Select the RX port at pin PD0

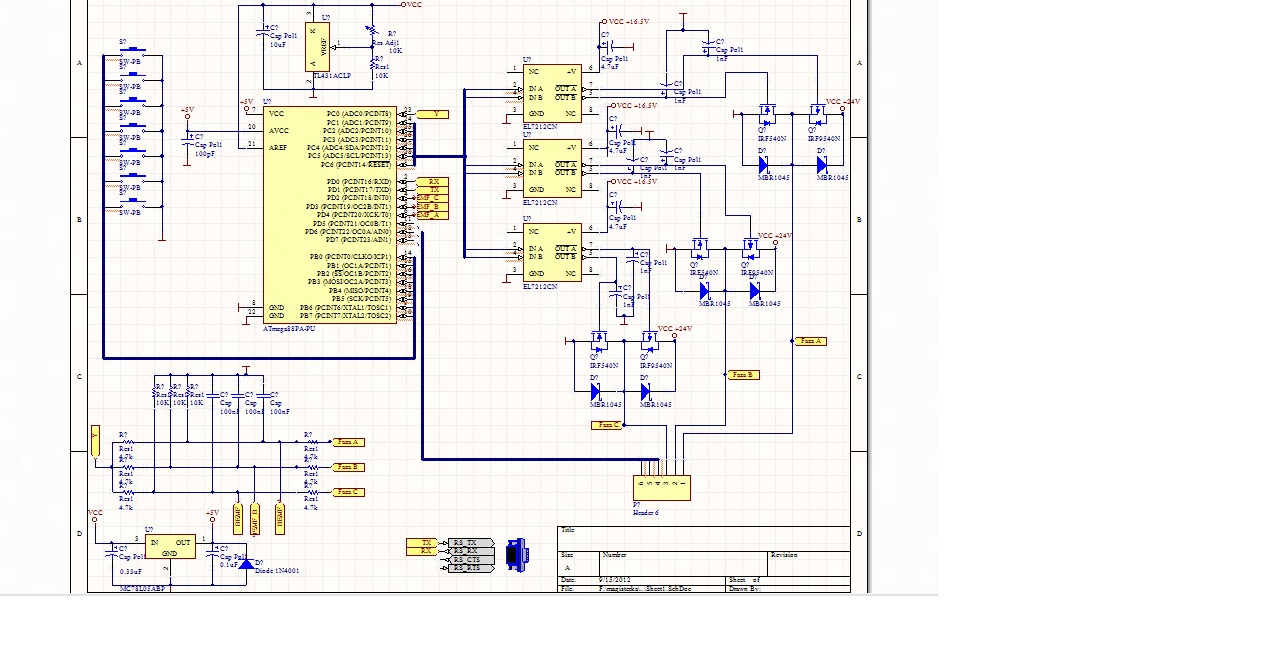coord(432,182)
